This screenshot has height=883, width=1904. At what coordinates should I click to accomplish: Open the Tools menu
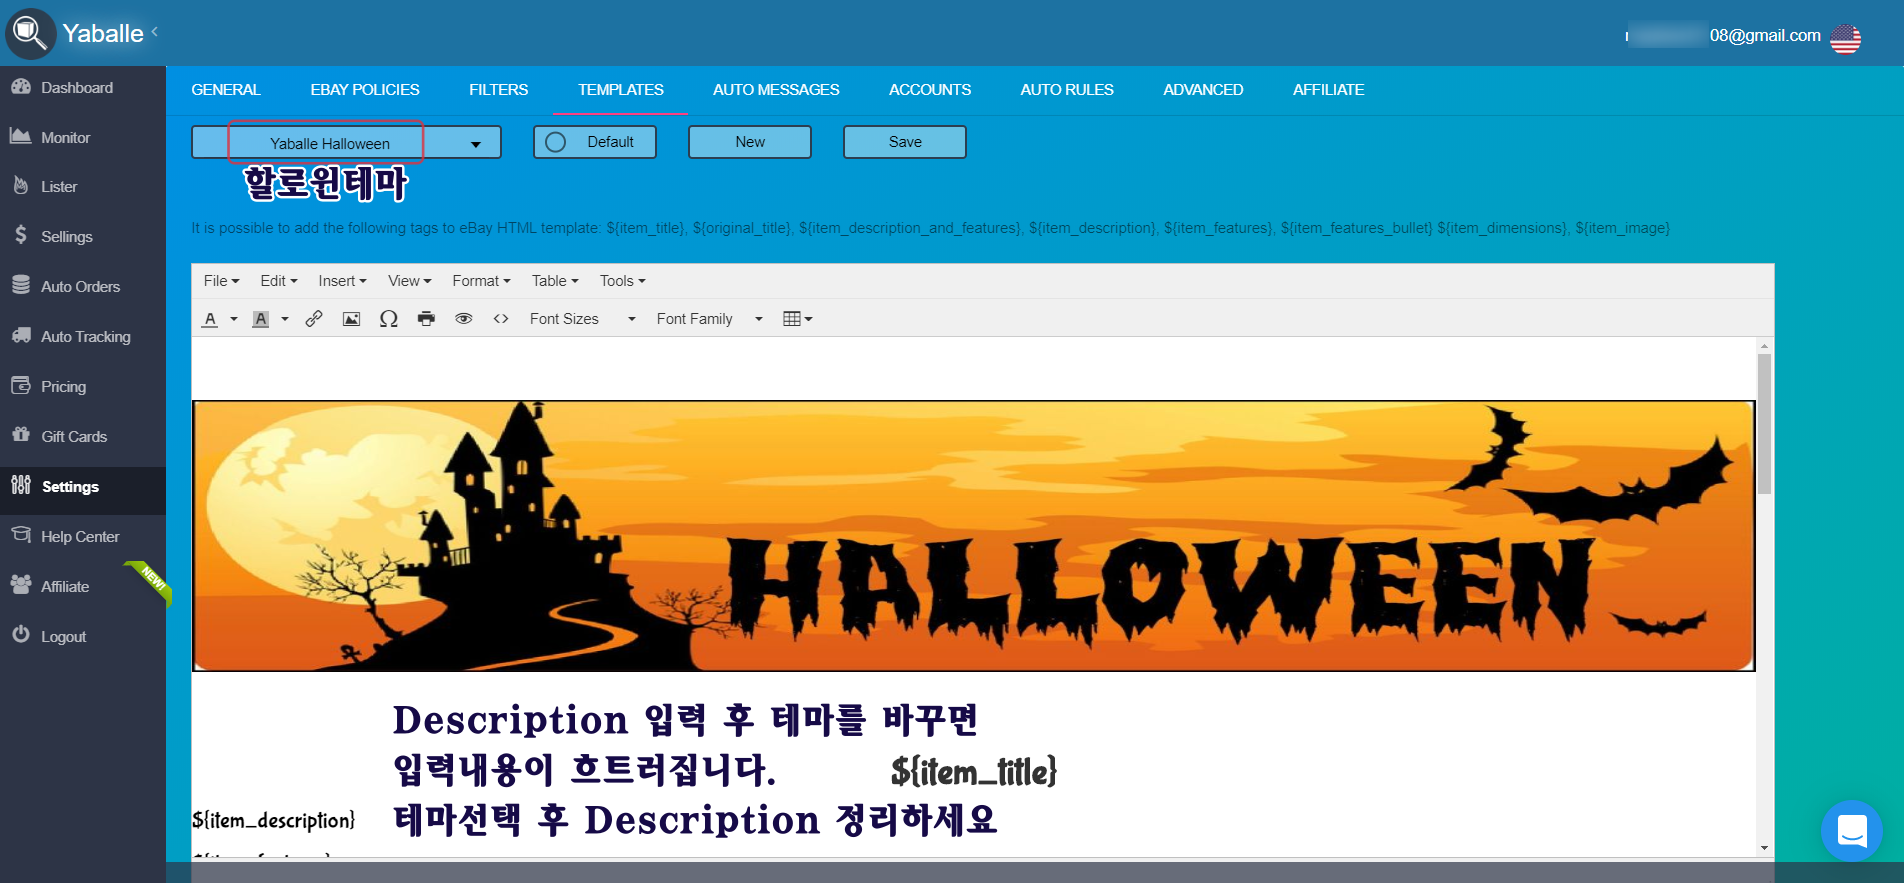tap(623, 281)
